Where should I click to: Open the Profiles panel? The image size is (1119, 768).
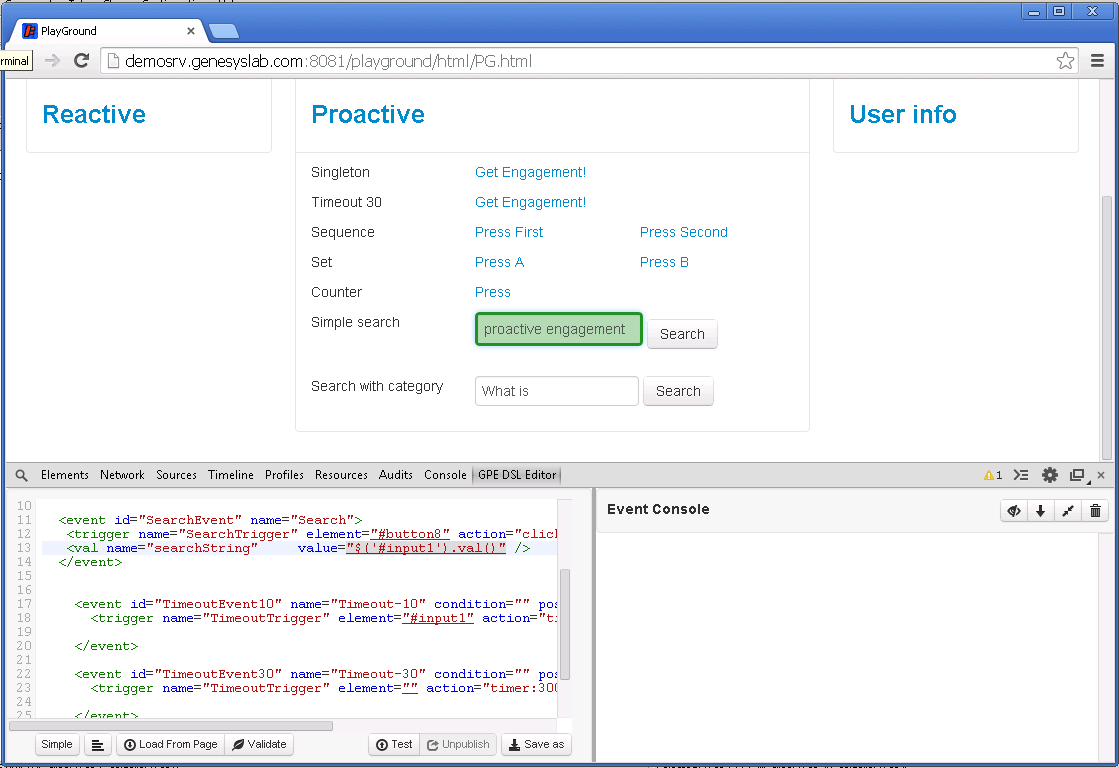[x=284, y=475]
